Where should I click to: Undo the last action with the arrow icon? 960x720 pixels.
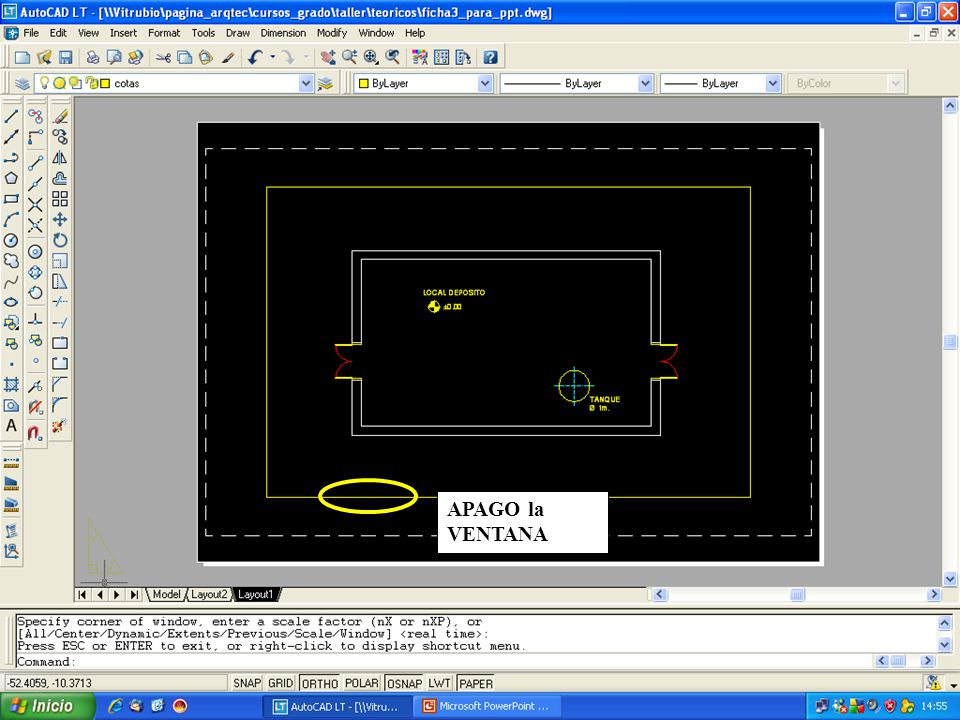tap(255, 58)
